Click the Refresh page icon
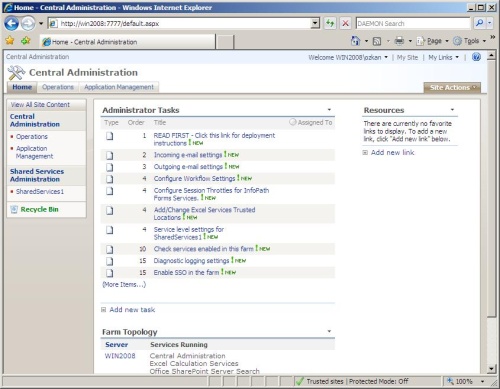500x389 pixels. click(x=330, y=23)
